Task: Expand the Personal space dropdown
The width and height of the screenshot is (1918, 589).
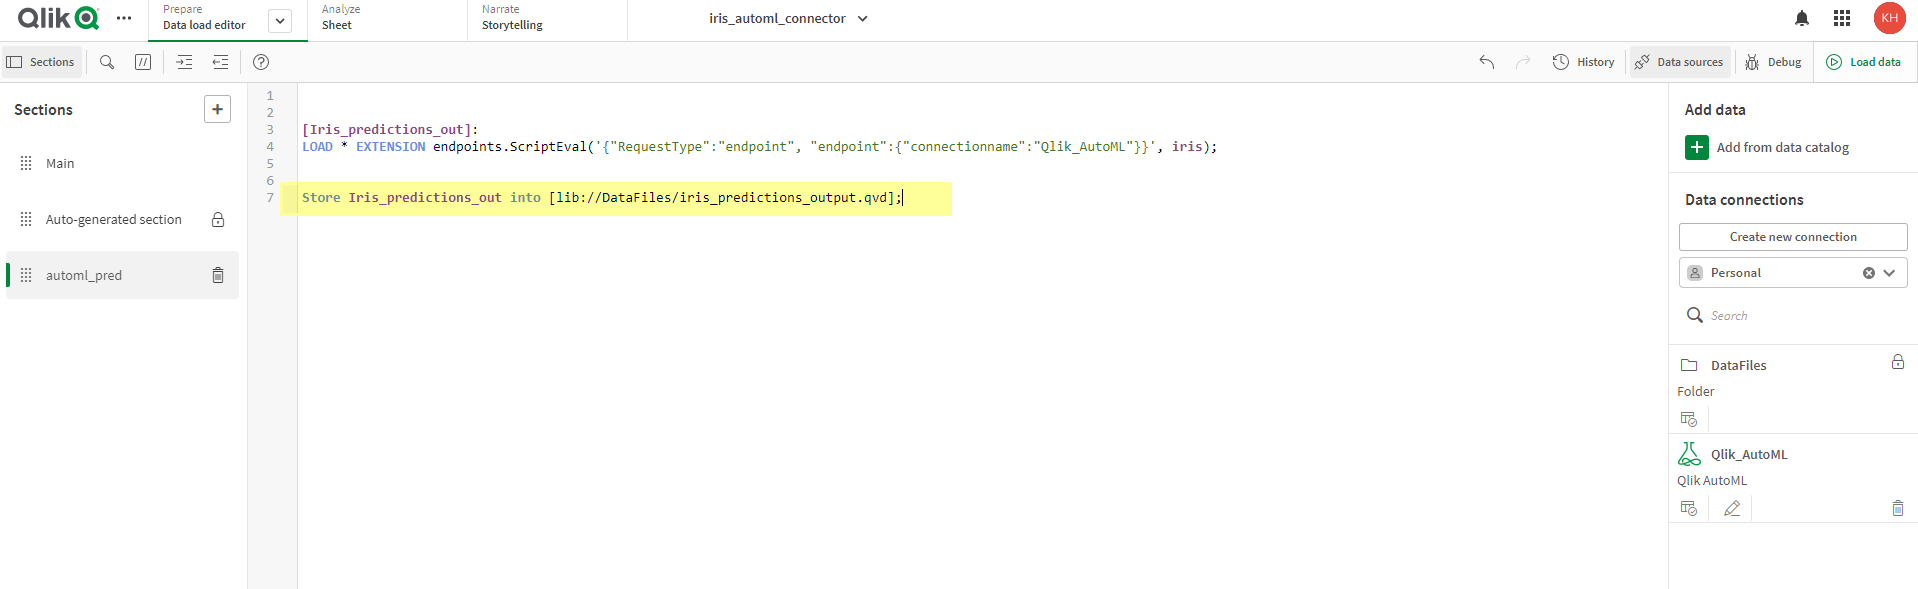Action: point(1889,273)
